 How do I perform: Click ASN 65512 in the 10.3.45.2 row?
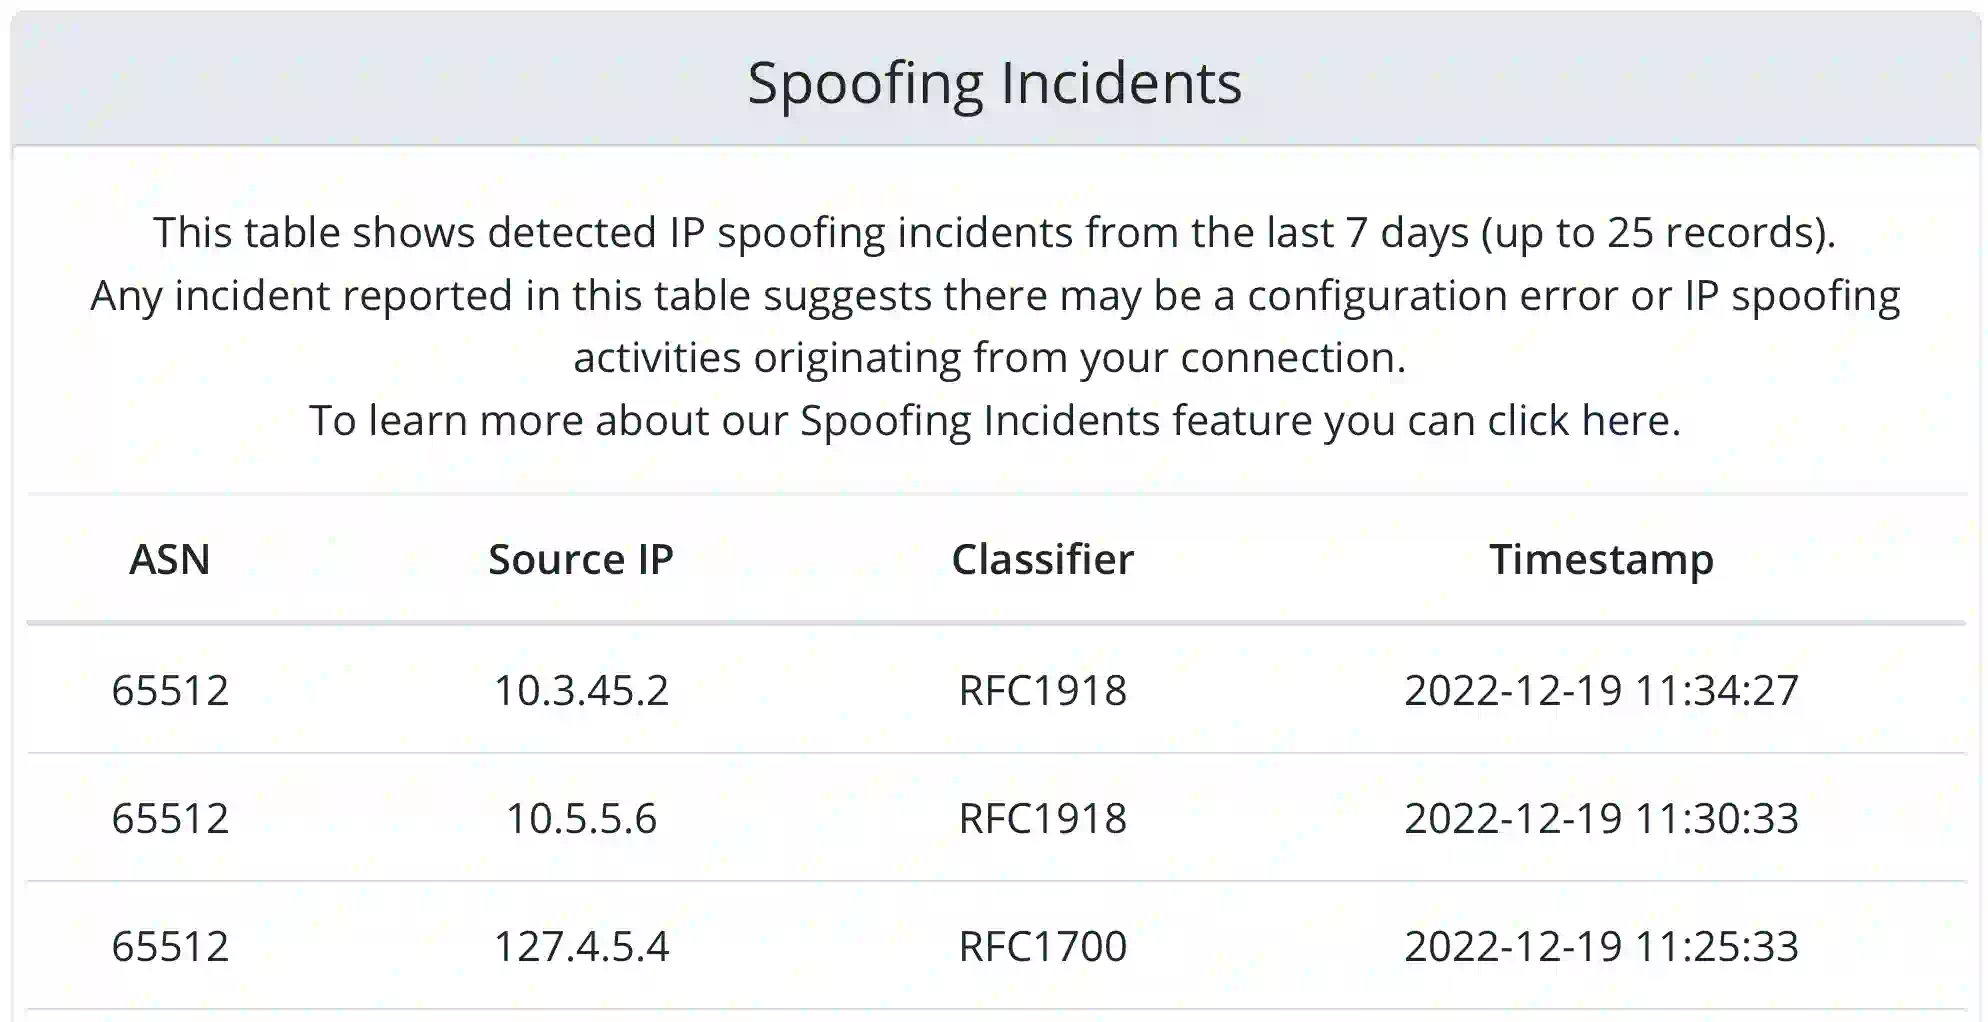pos(170,690)
